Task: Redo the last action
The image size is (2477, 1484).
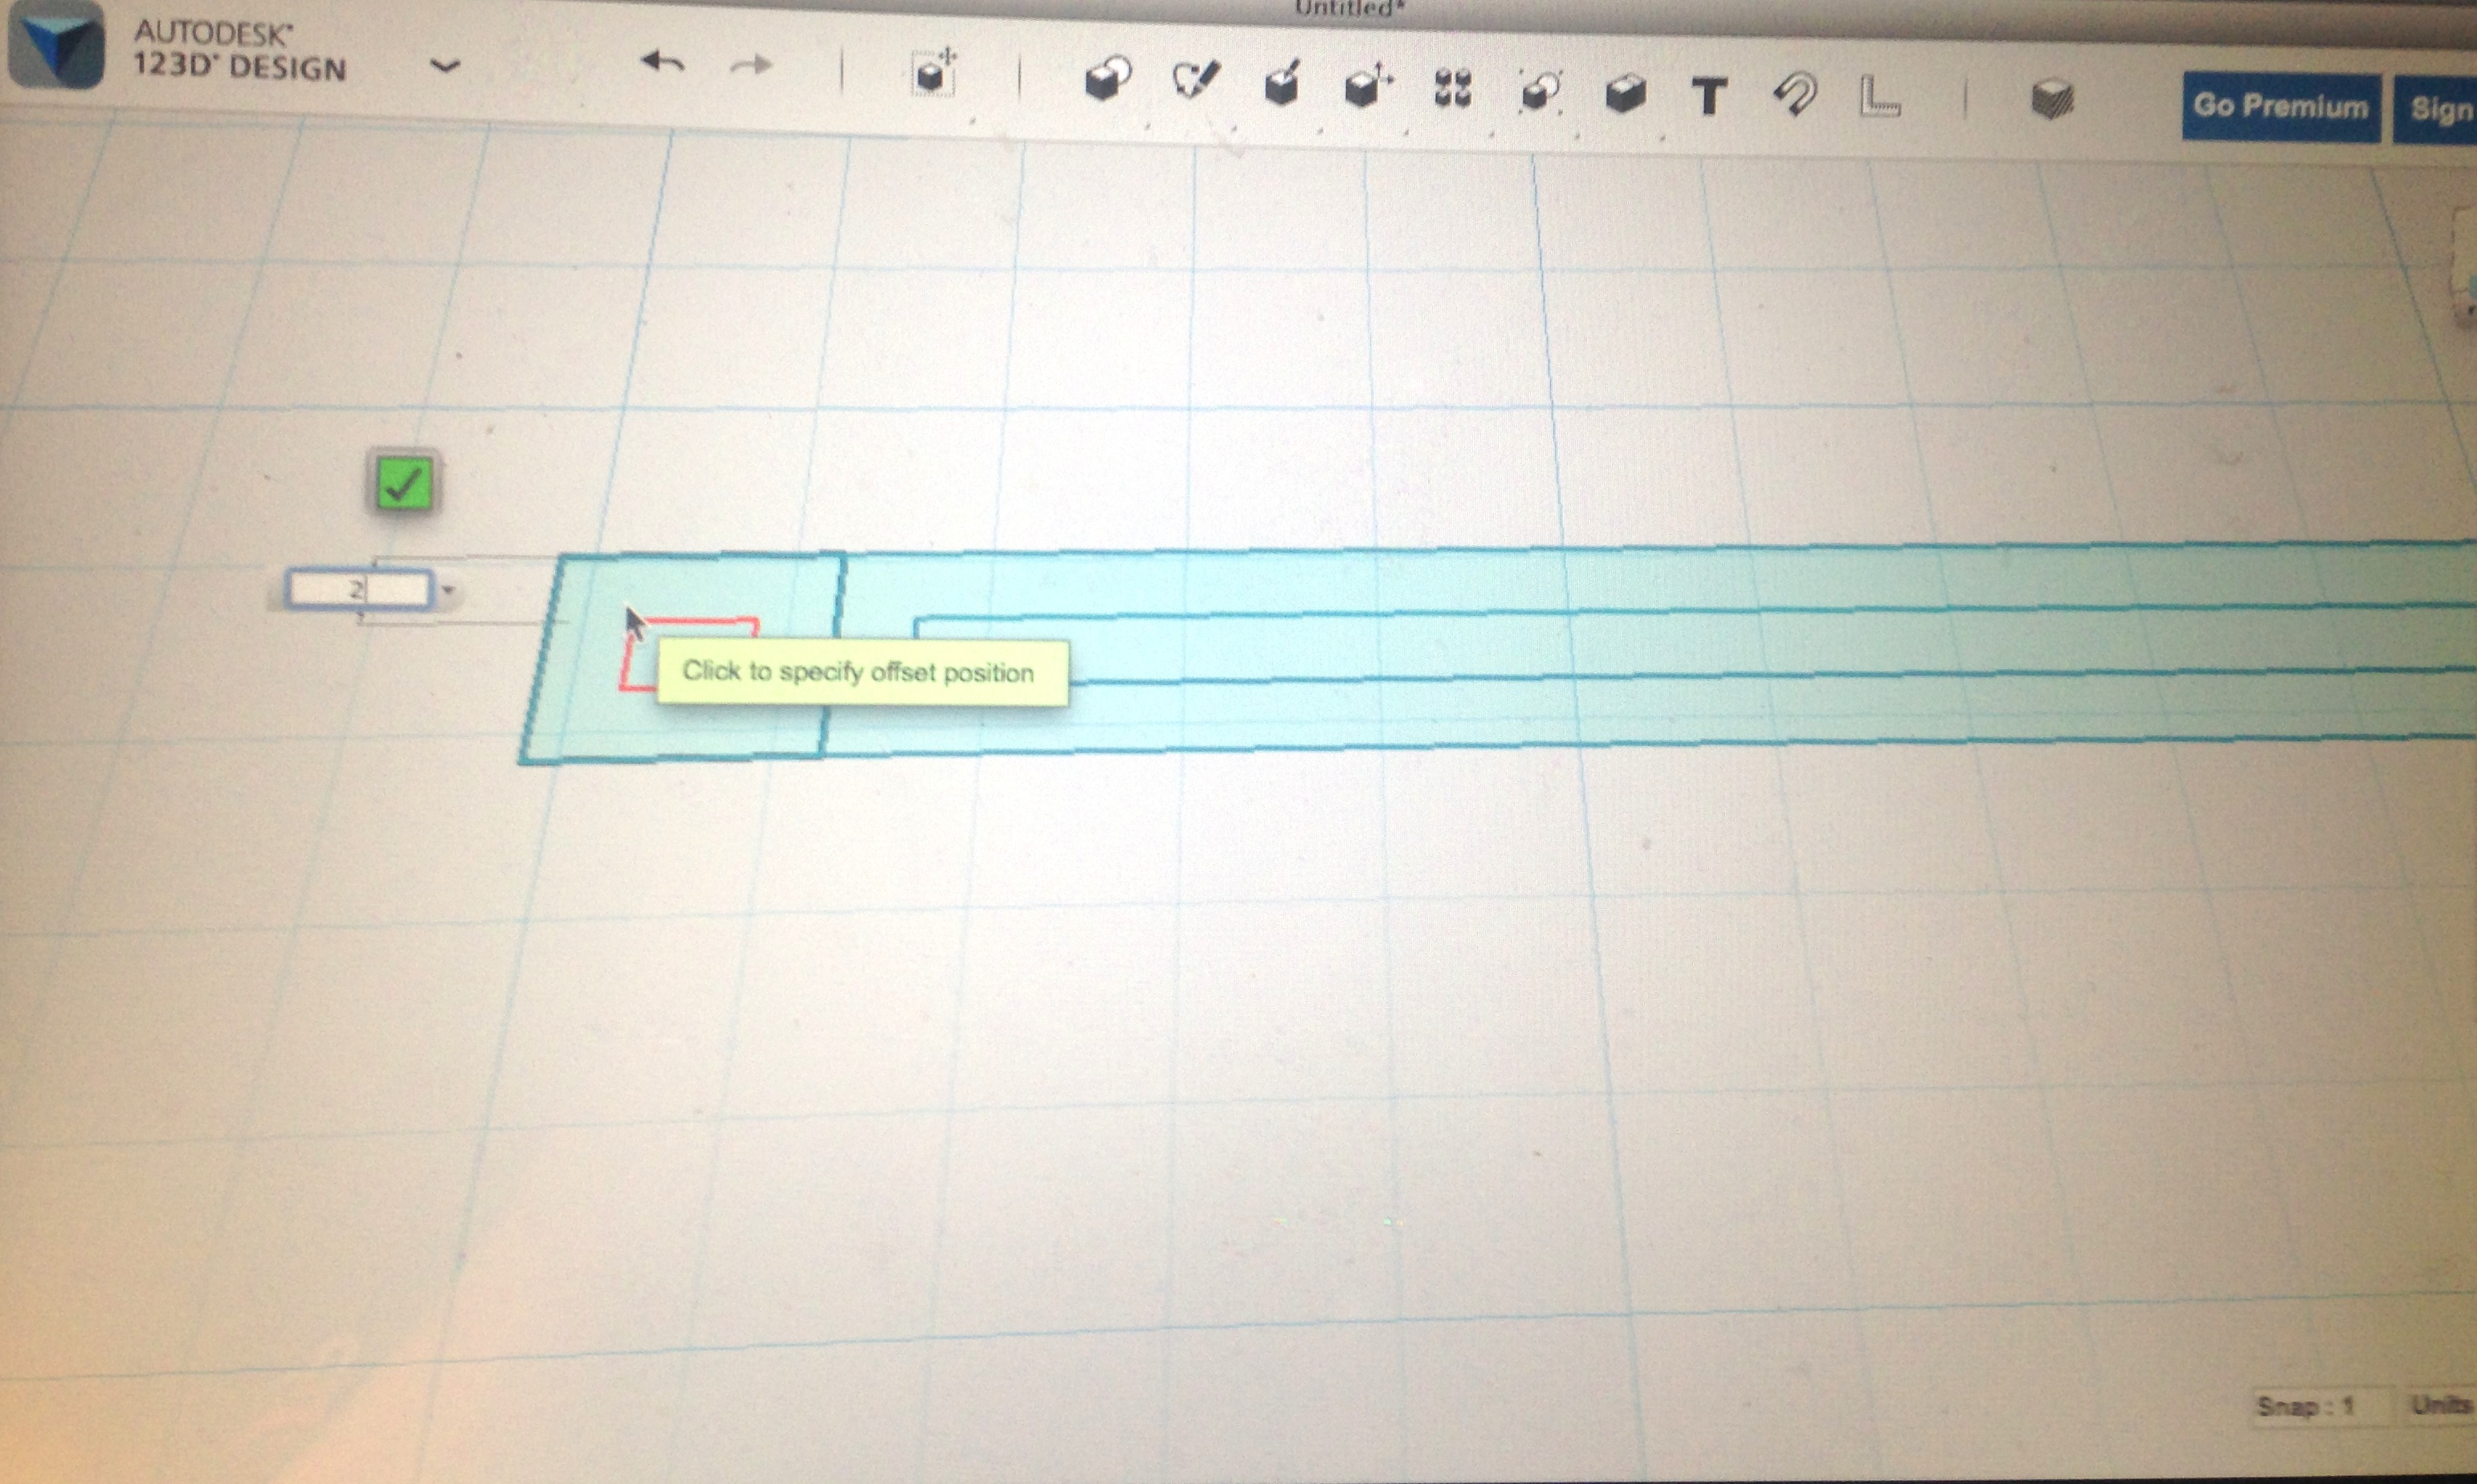Action: 751,66
